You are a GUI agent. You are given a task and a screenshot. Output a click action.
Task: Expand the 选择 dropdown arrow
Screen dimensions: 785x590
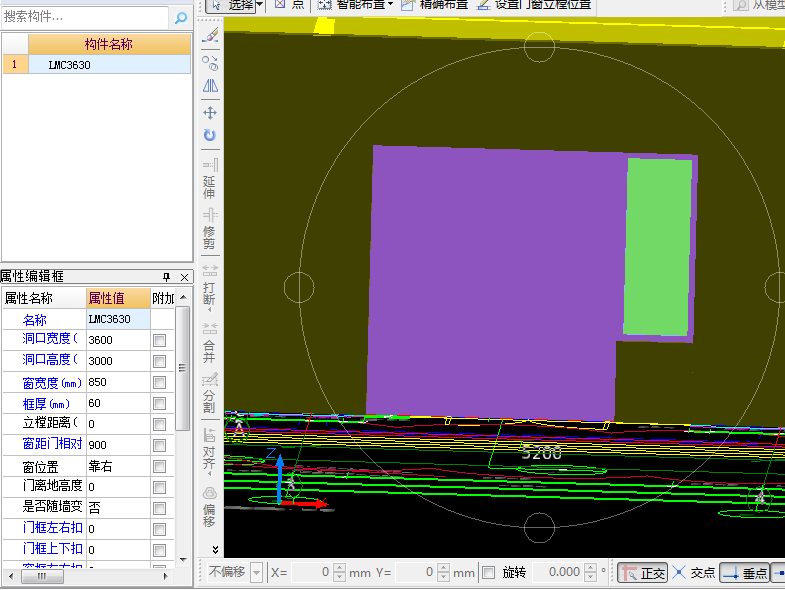click(x=260, y=5)
